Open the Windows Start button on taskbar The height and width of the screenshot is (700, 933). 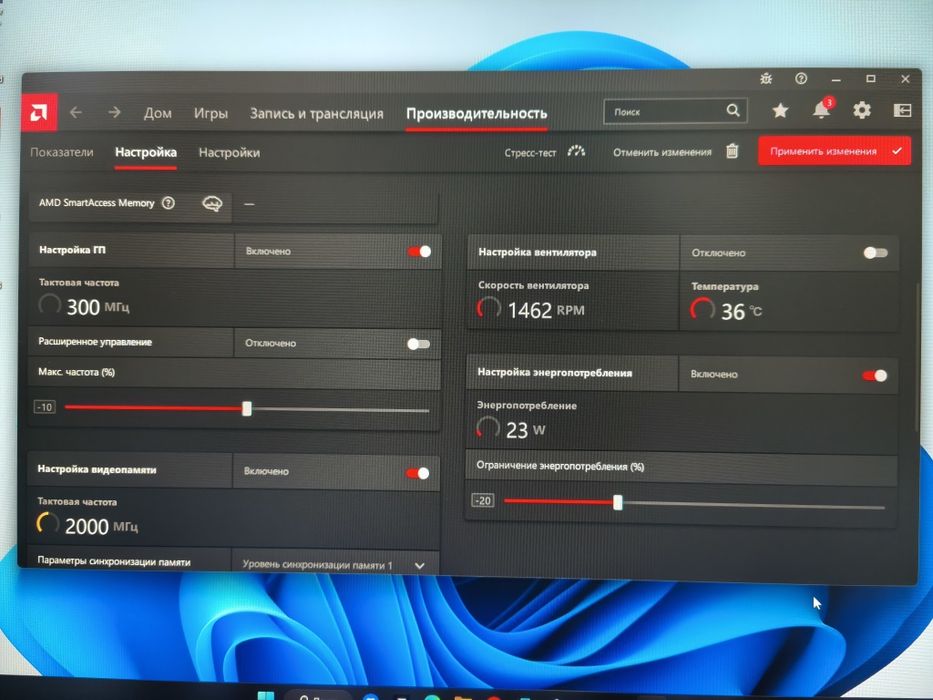[x=265, y=696]
